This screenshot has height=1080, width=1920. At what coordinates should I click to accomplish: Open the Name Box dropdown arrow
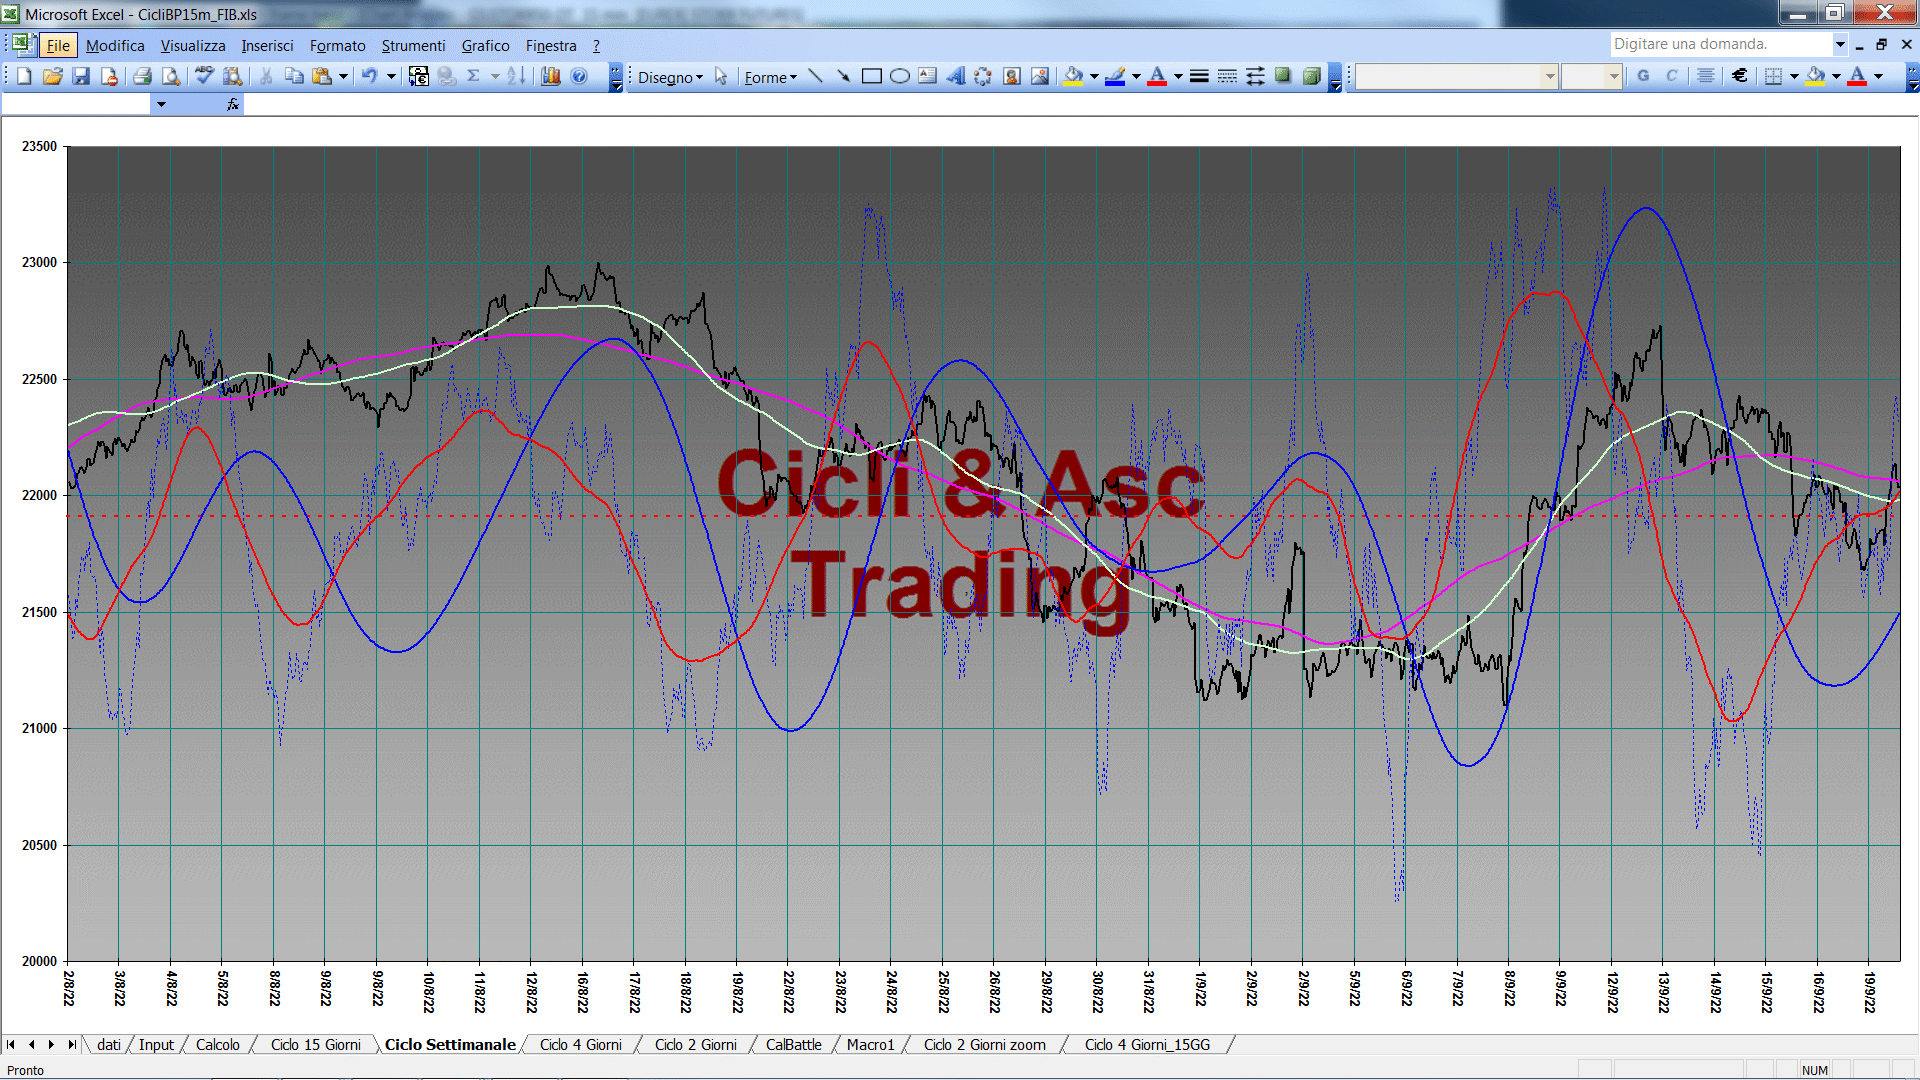pyautogui.click(x=161, y=104)
